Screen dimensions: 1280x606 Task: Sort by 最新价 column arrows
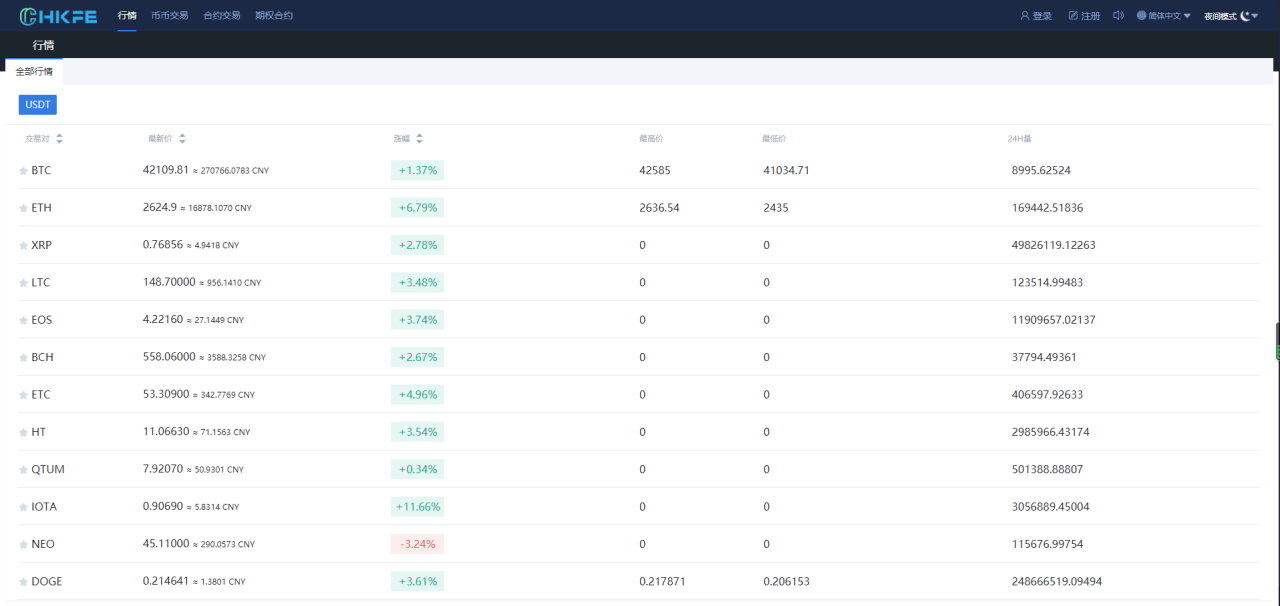(x=182, y=139)
